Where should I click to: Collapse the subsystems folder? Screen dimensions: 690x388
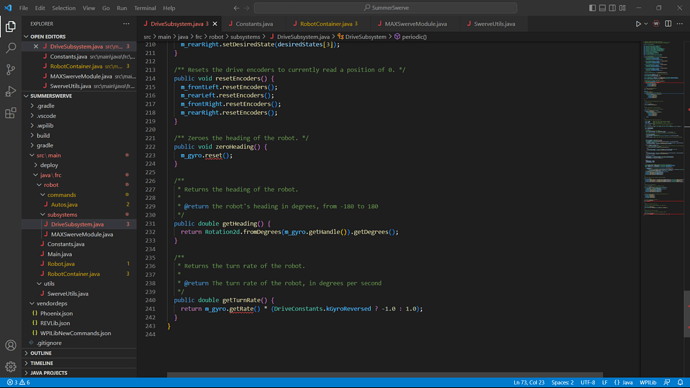[x=62, y=215]
